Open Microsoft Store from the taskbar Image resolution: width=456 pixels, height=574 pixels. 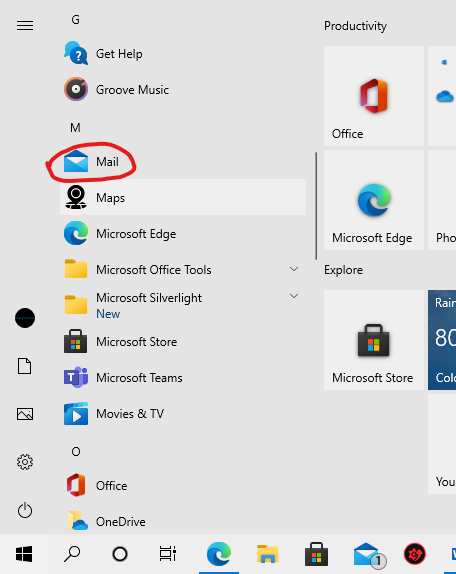[317, 554]
